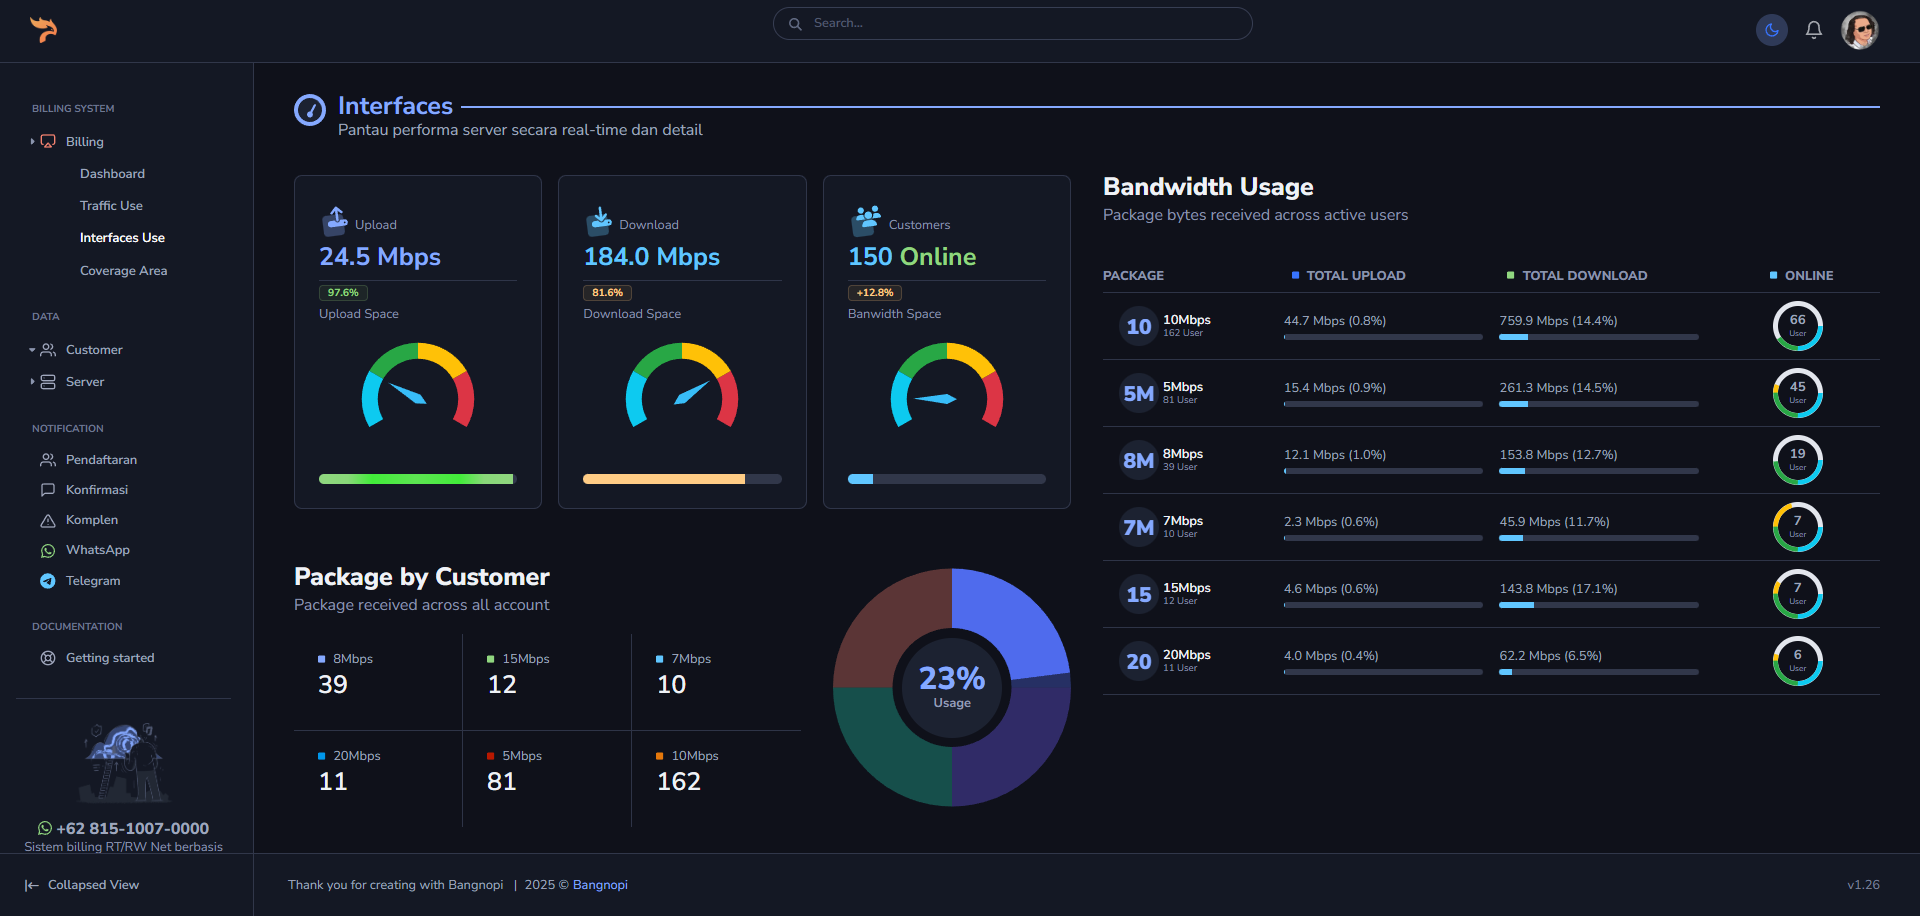The width and height of the screenshot is (1920, 916).
Task: Open Getting started documentation
Action: click(109, 658)
